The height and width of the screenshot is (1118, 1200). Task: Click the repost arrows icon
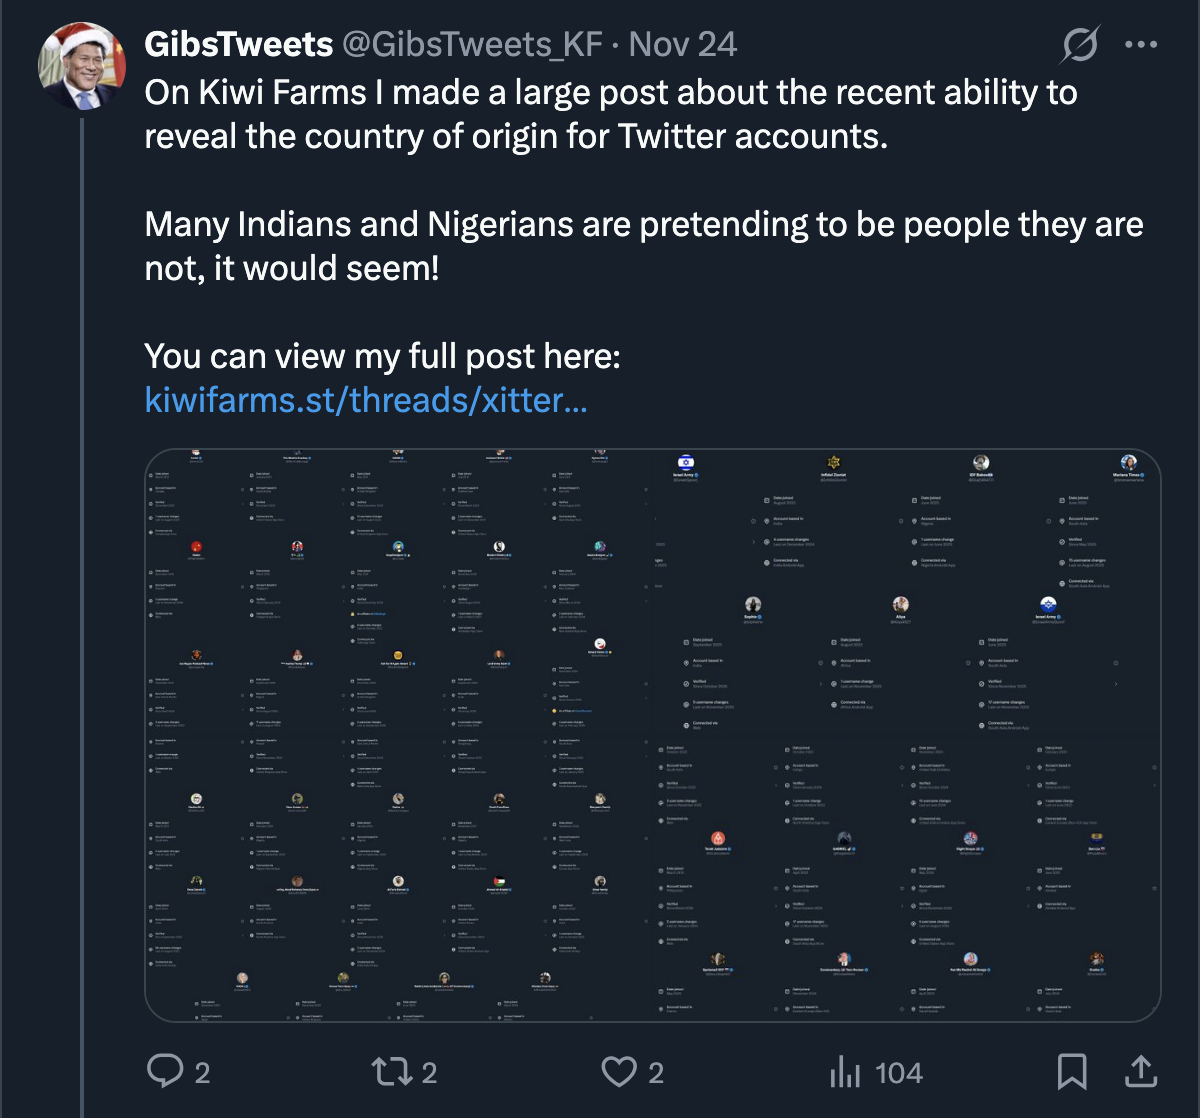coord(389,1072)
